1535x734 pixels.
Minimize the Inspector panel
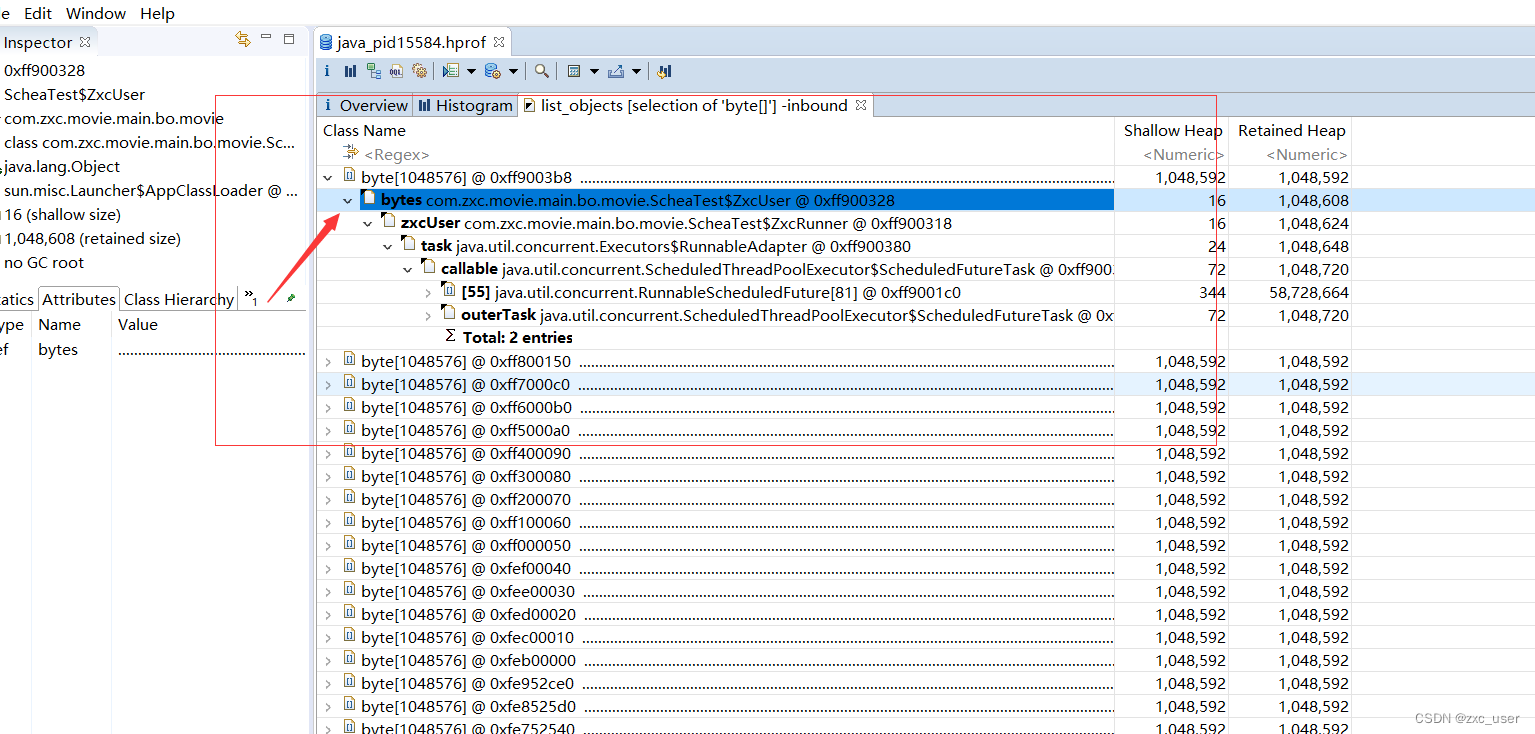coord(266,37)
